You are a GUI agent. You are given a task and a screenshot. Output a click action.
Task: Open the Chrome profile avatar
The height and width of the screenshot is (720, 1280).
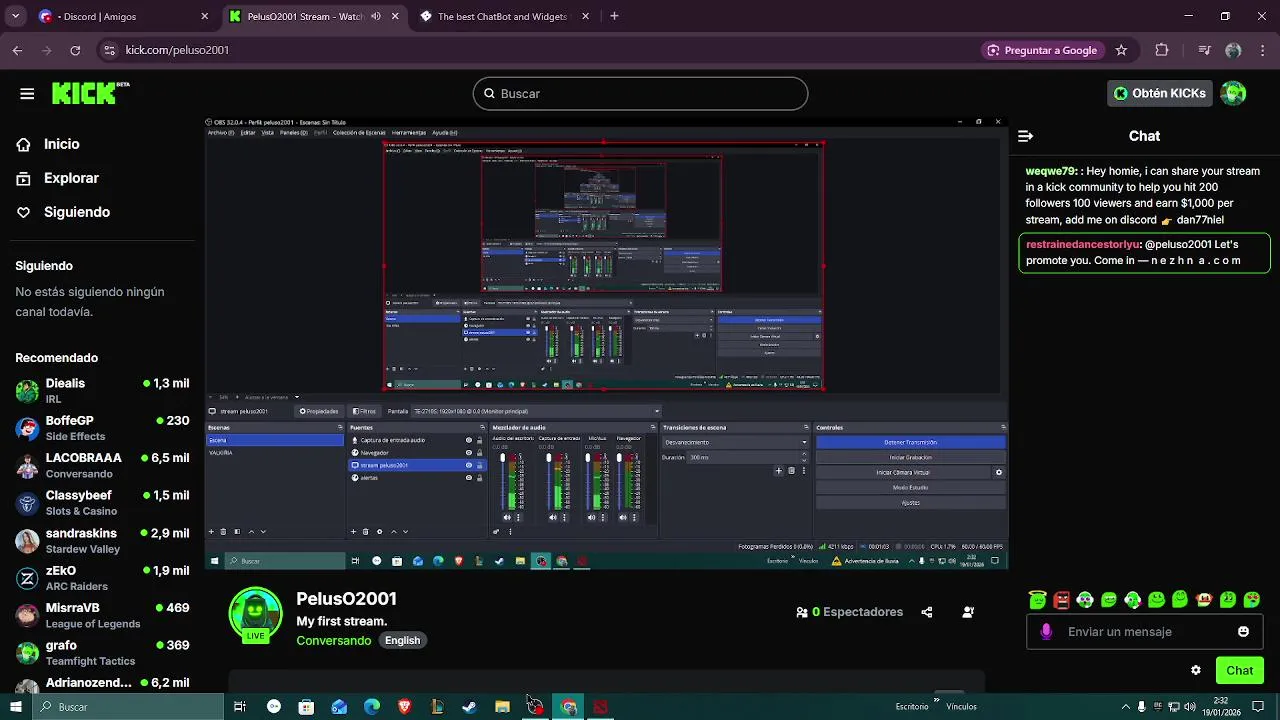click(1233, 50)
